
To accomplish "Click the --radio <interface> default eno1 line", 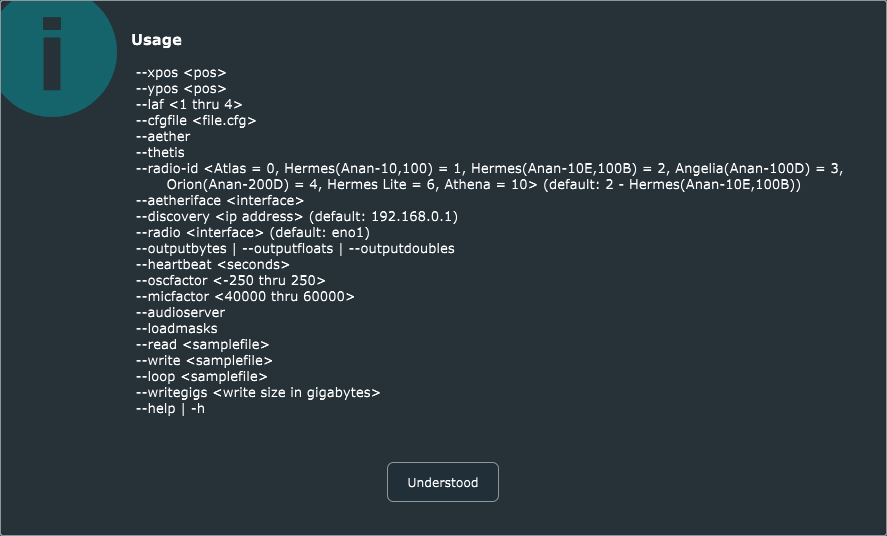I will tap(253, 232).
